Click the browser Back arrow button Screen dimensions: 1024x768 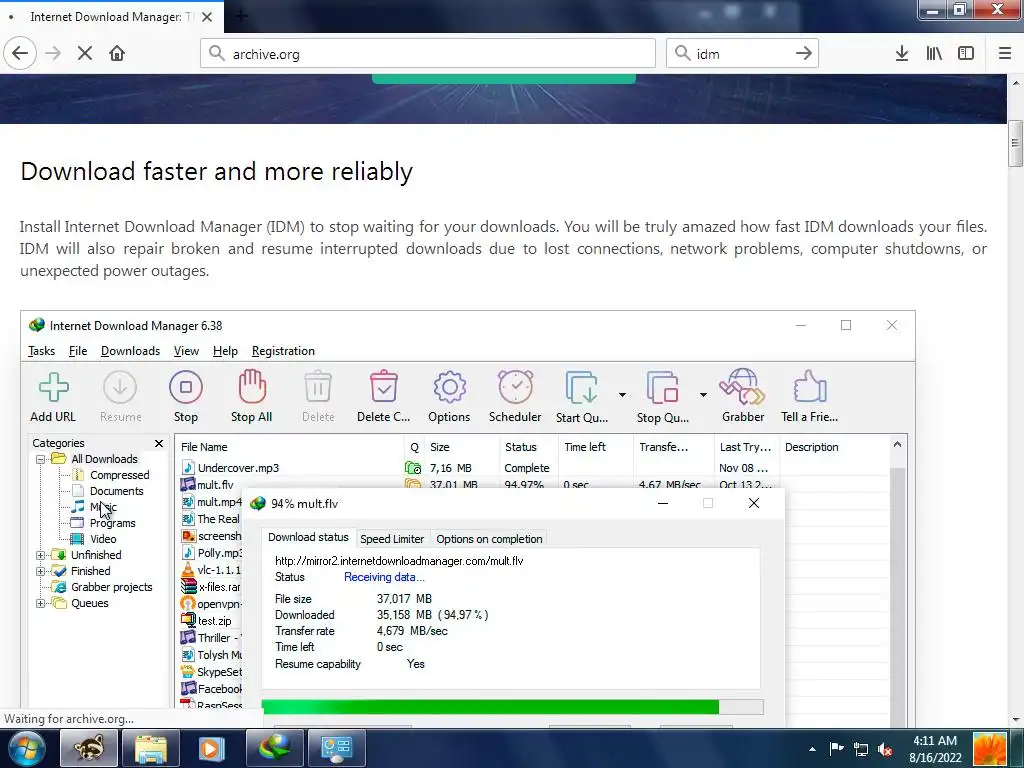tap(20, 54)
